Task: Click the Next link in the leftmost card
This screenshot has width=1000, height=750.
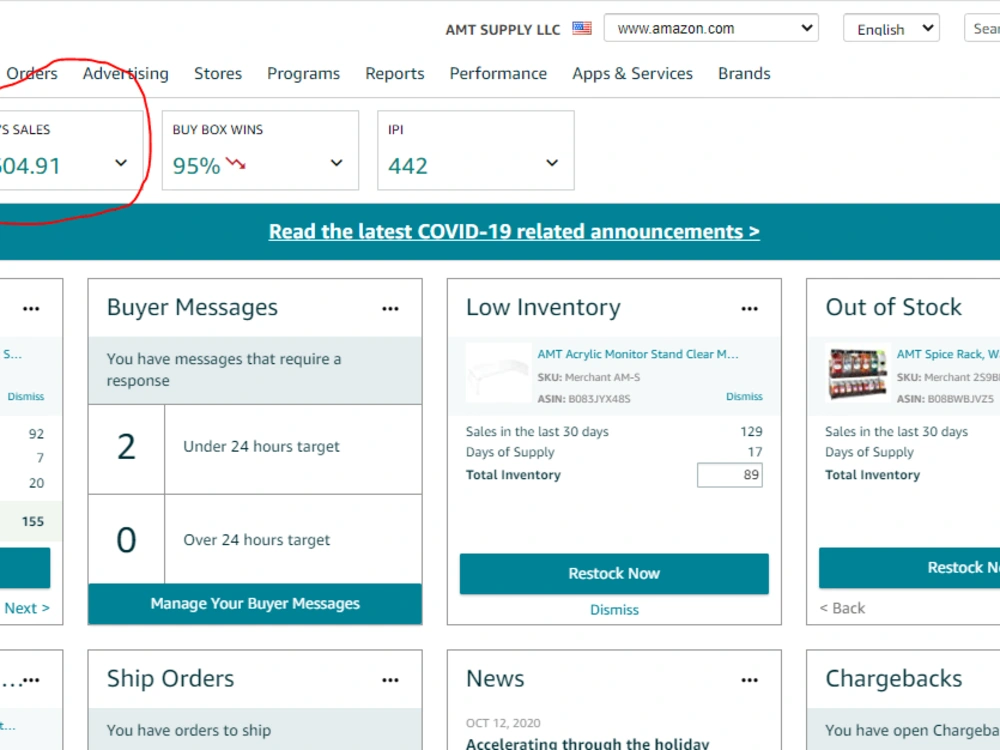Action: point(27,608)
